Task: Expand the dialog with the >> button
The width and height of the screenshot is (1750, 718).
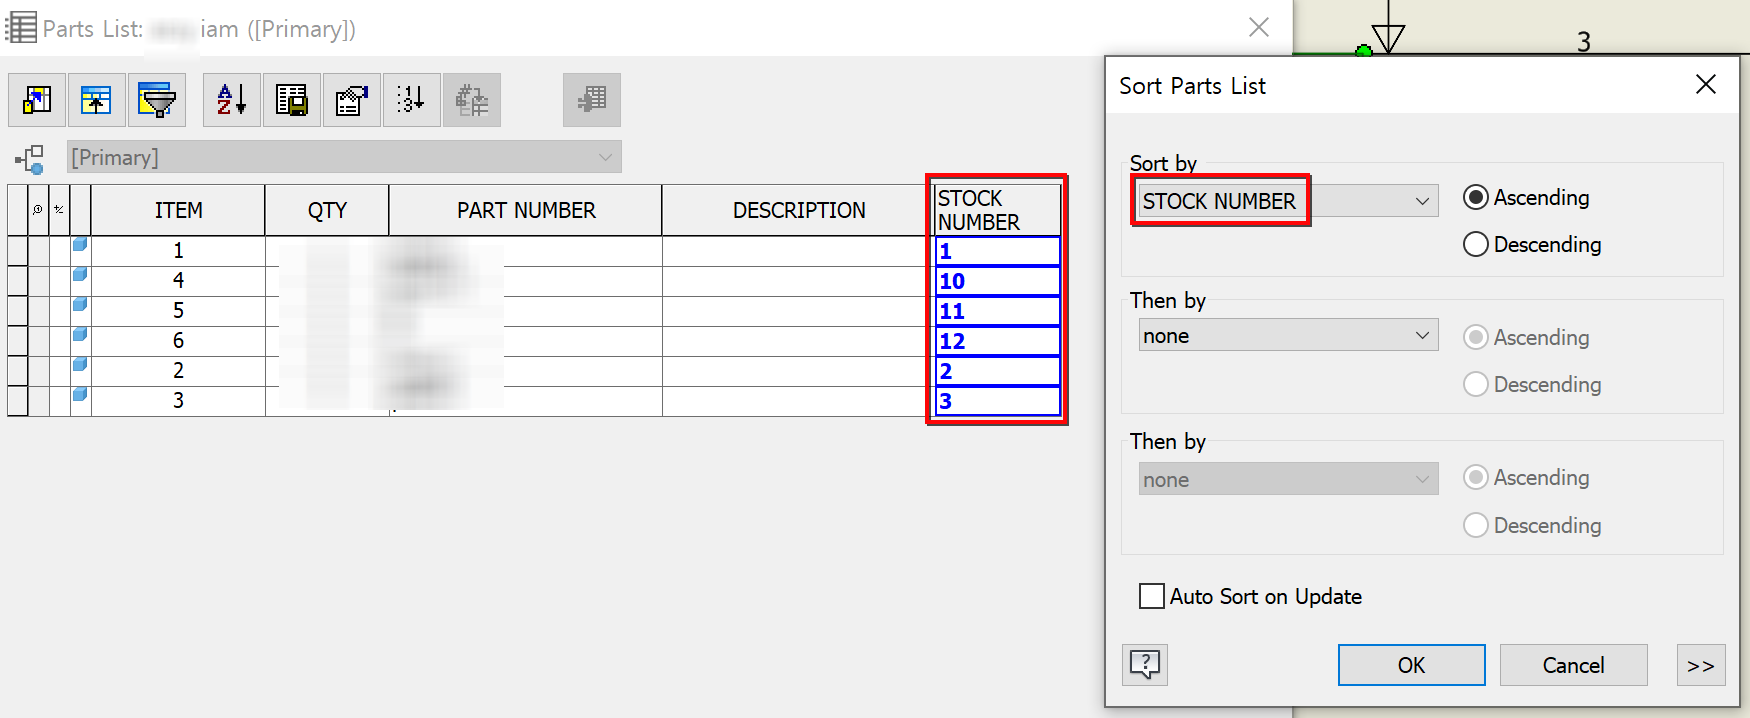Action: (1700, 666)
